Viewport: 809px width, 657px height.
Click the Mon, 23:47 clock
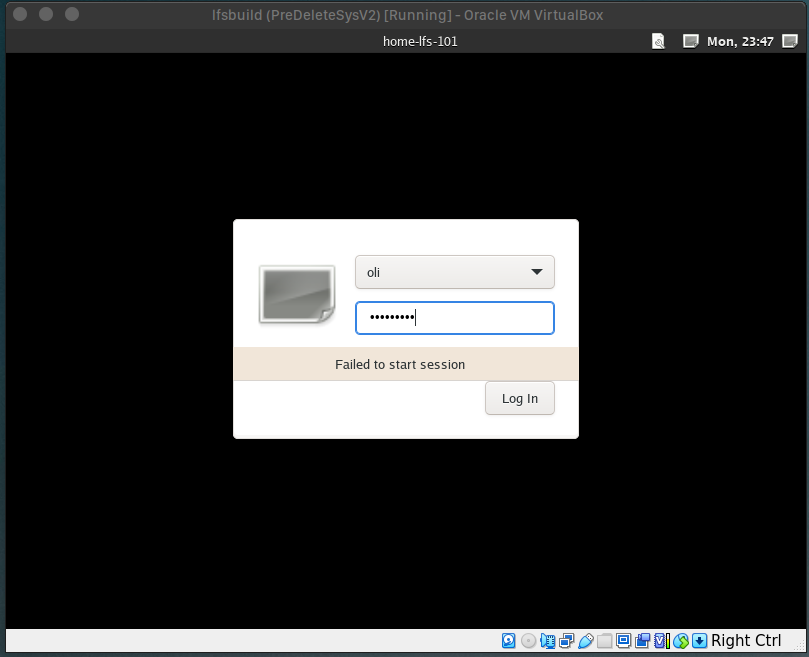click(x=741, y=41)
